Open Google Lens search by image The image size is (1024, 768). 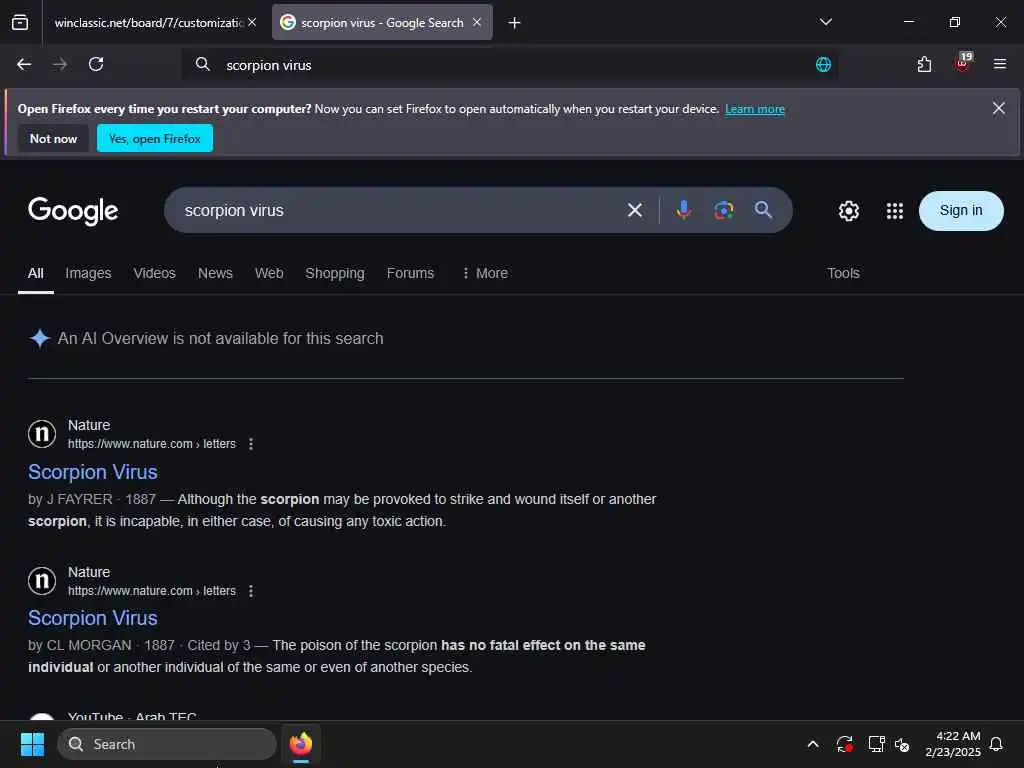pyautogui.click(x=724, y=210)
